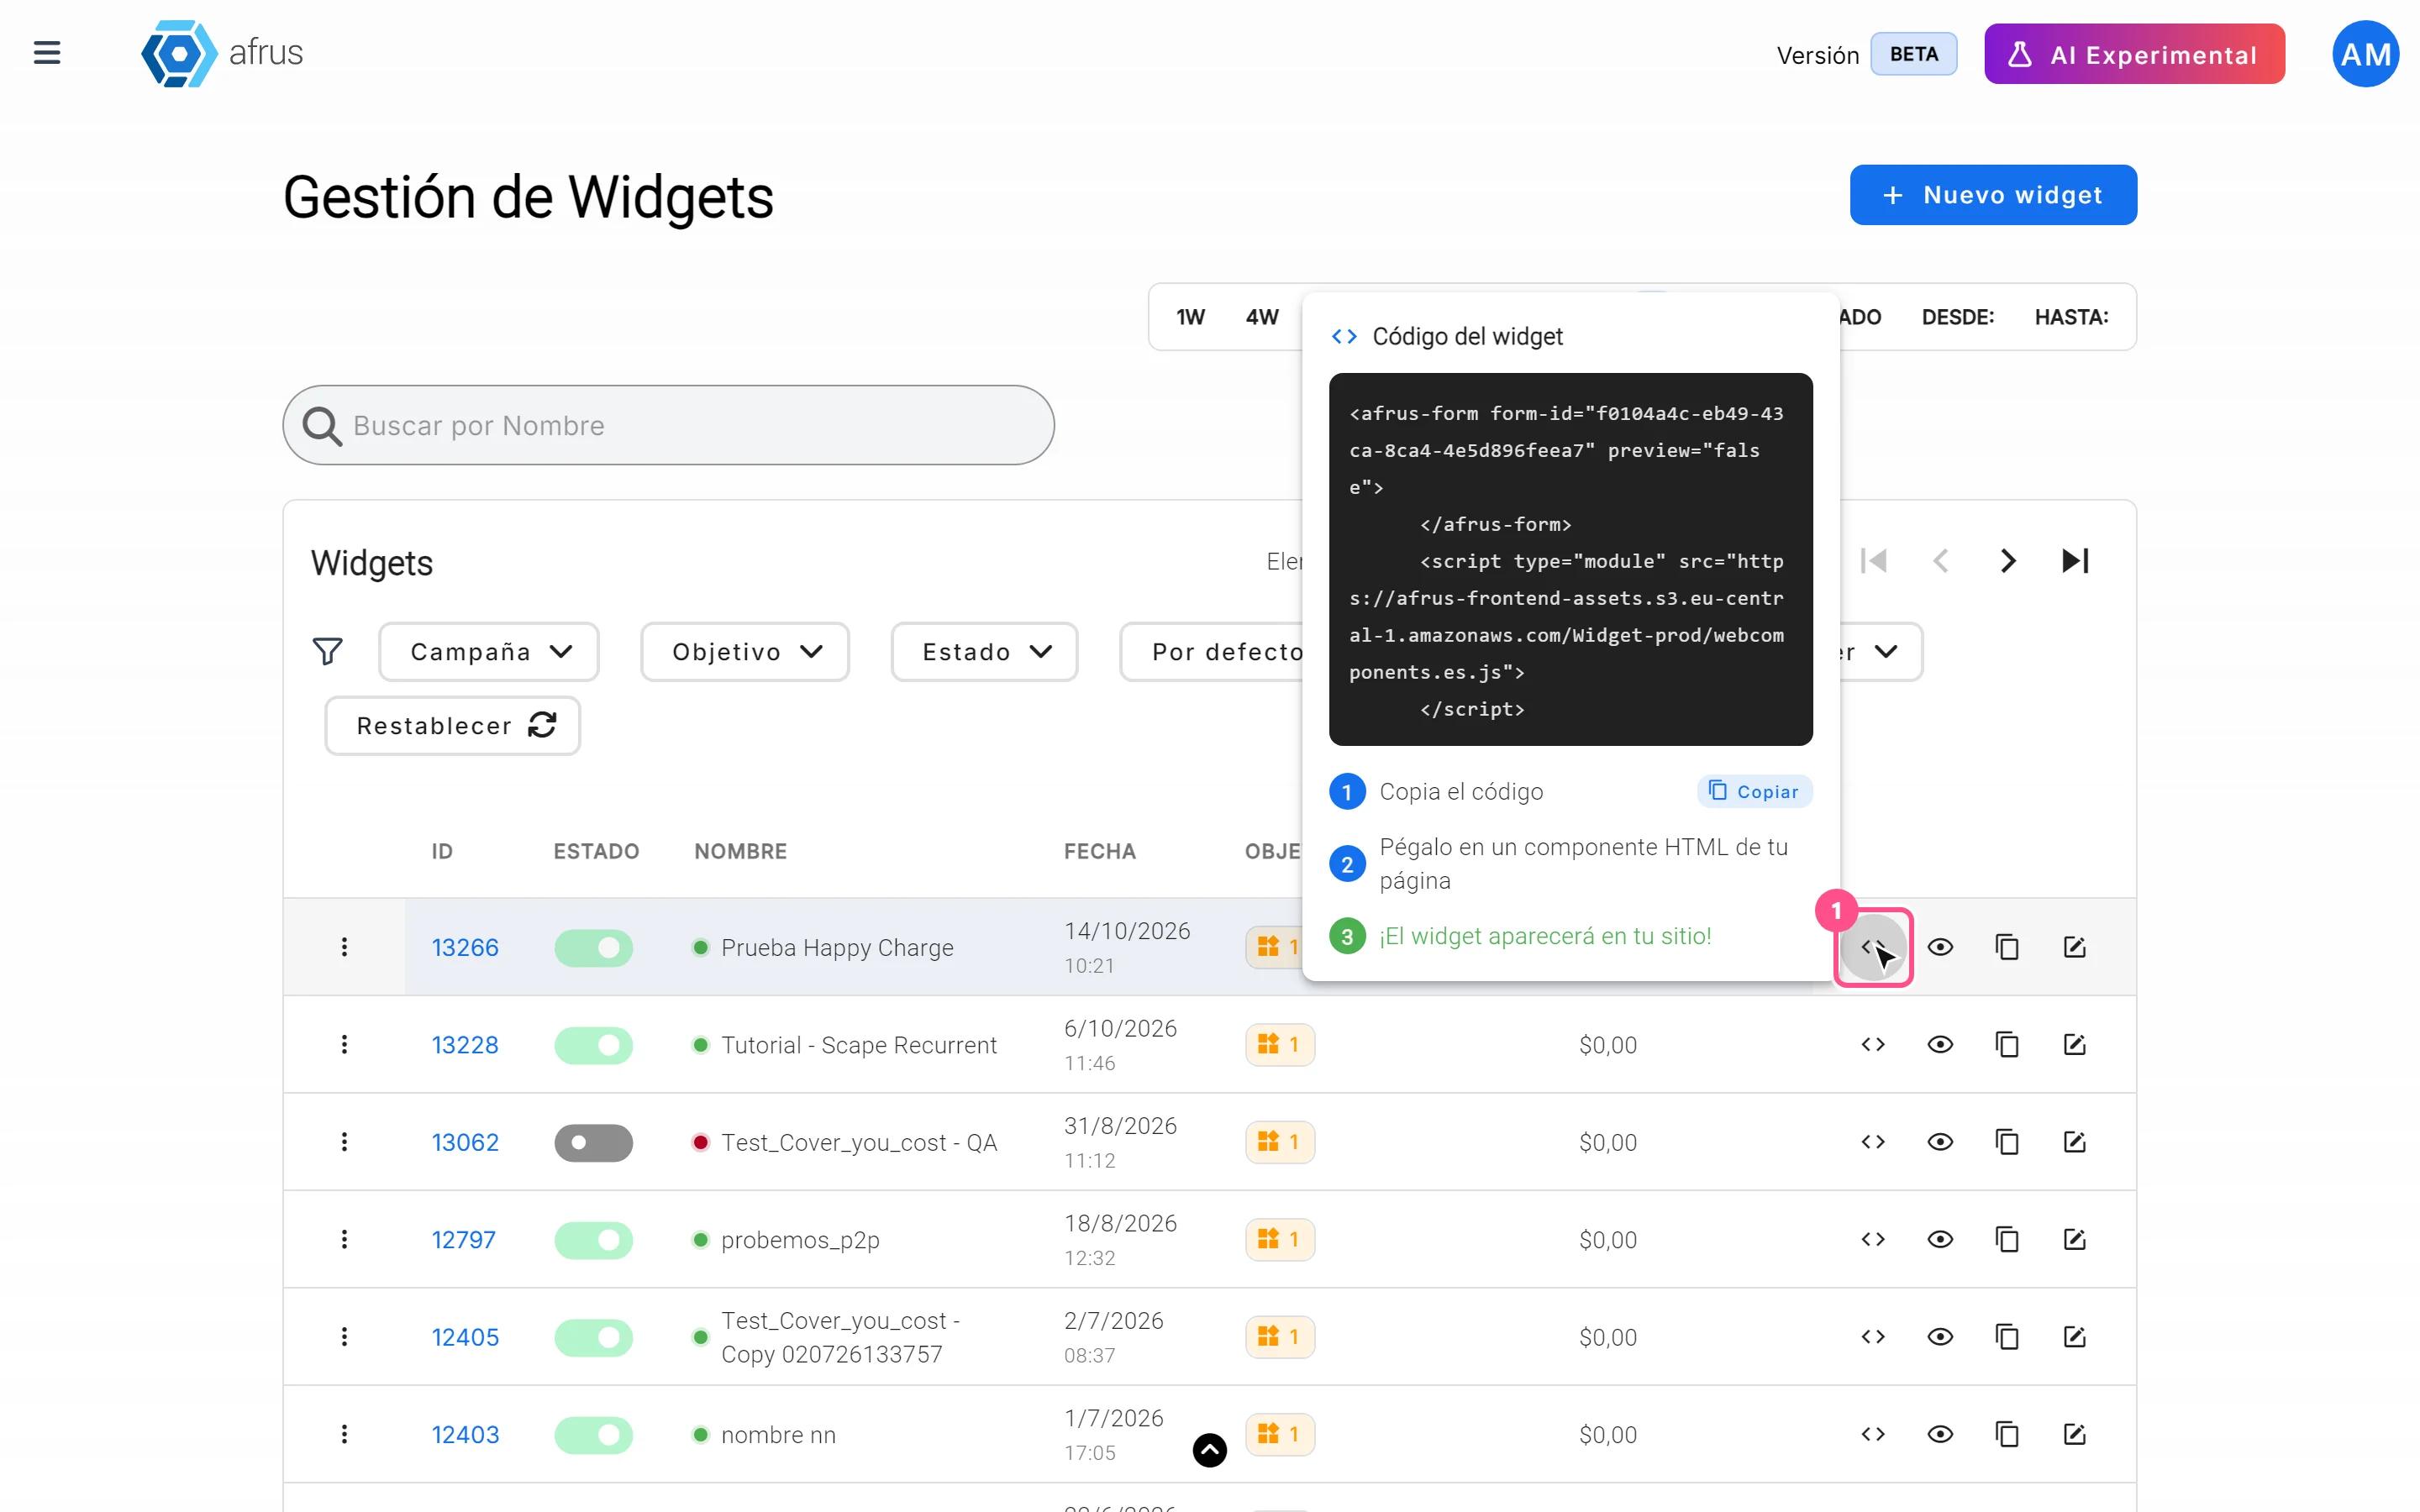Select the 1W time range
The height and width of the screenshot is (1512, 2420).
pyautogui.click(x=1190, y=317)
